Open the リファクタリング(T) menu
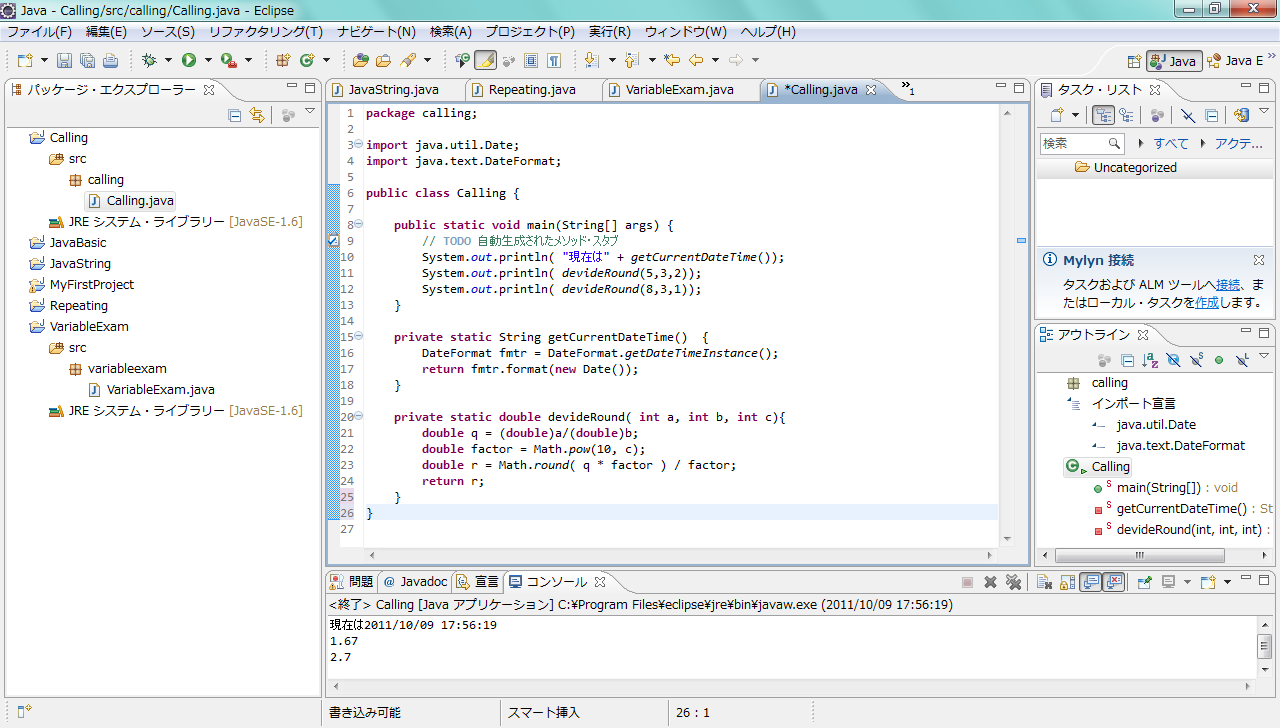 click(x=265, y=32)
